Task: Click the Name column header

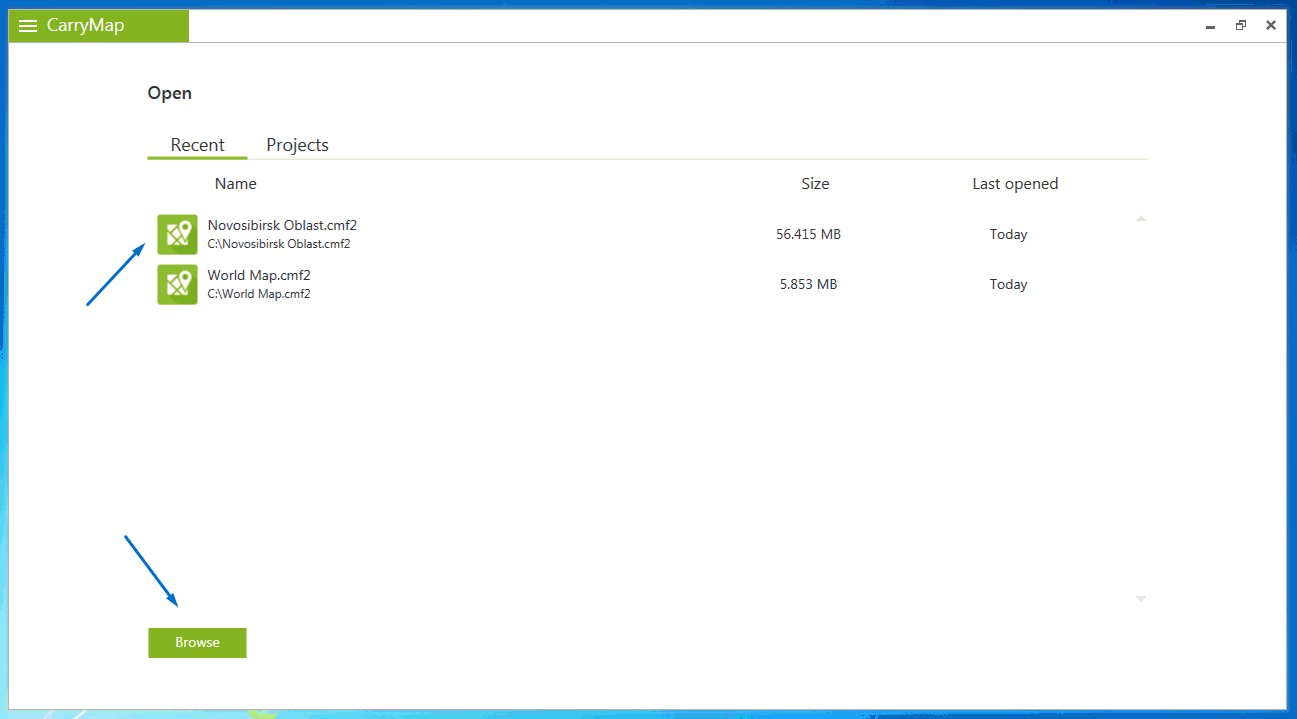Action: [x=236, y=184]
